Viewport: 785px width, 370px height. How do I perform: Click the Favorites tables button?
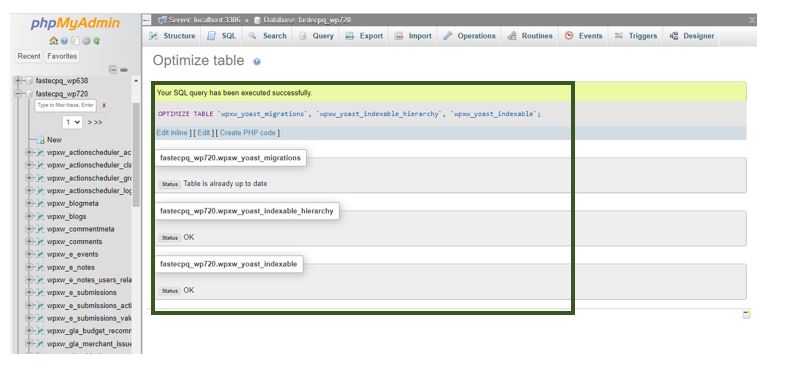62,57
